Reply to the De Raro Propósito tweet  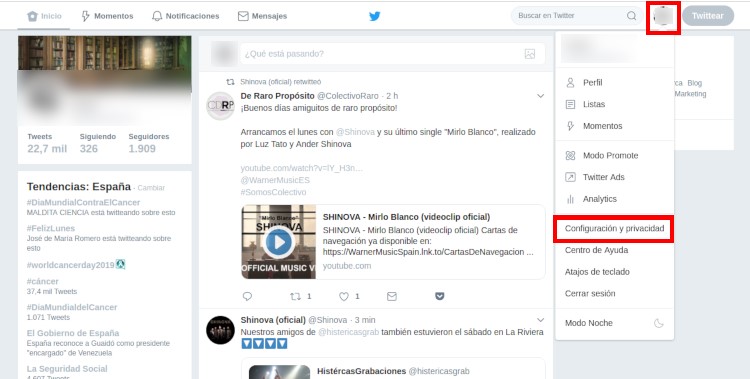pos(247,296)
